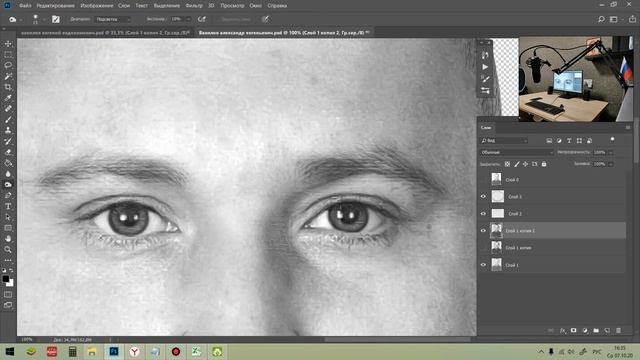Create a new group folder icon
The width and height of the screenshot is (640, 360).
coord(596,331)
